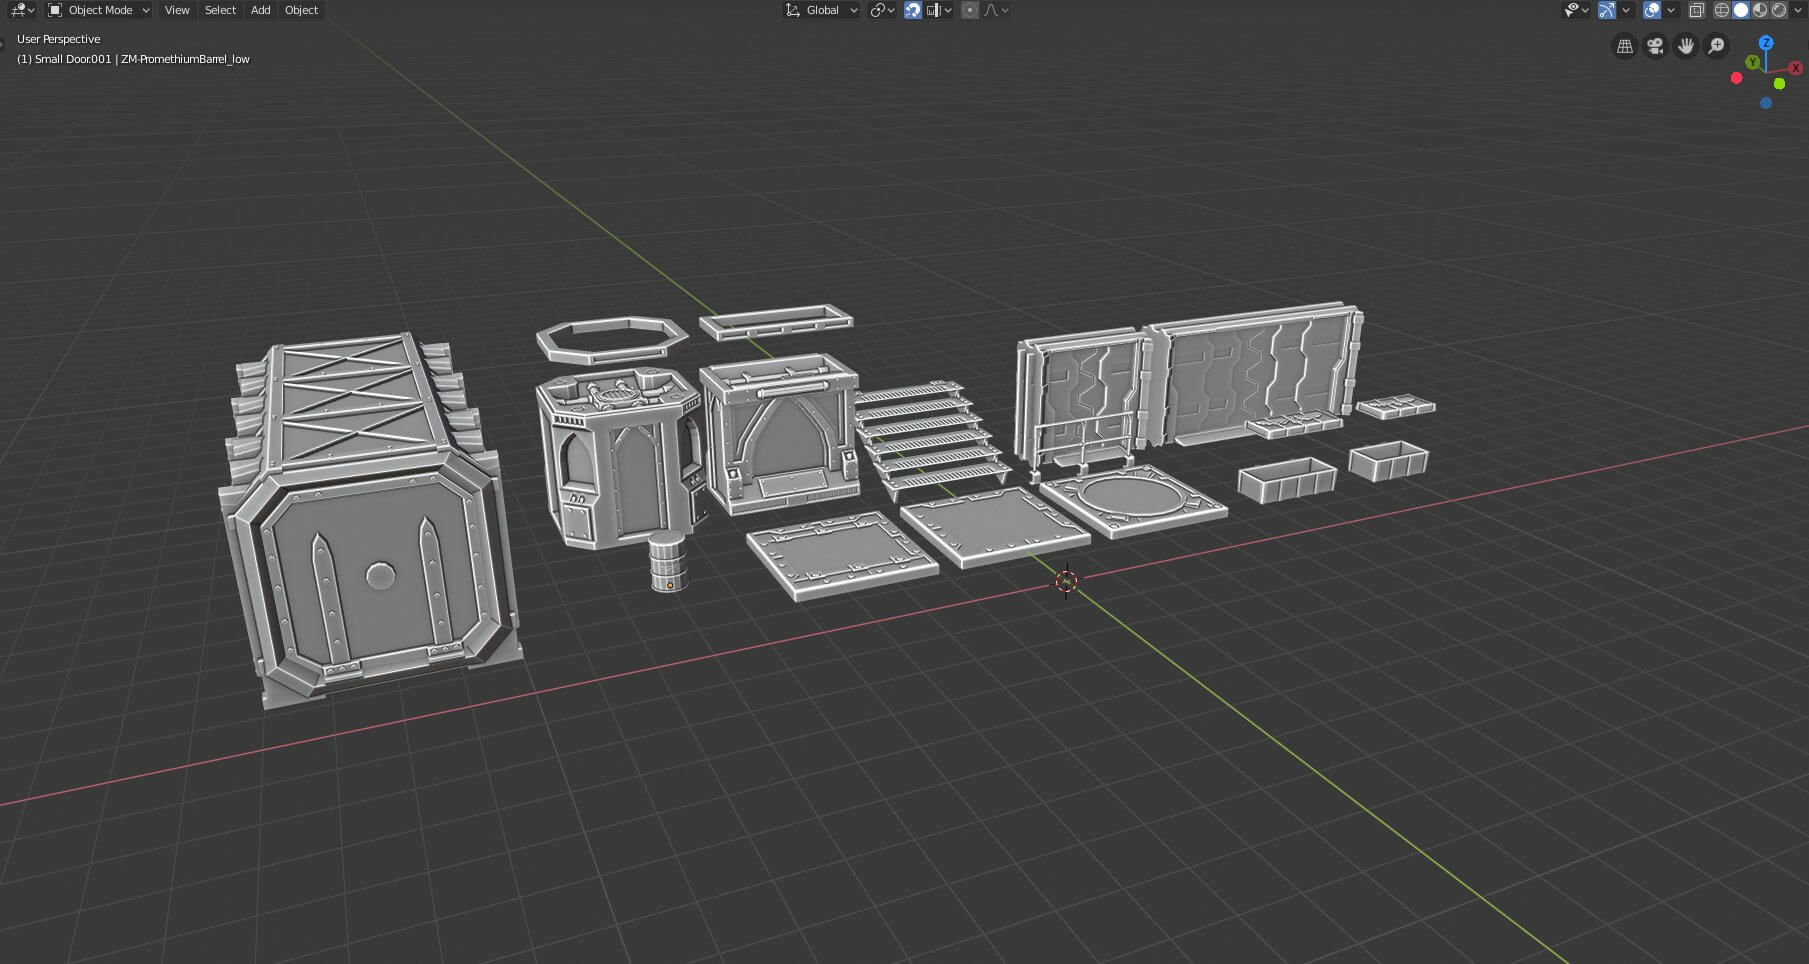
Task: Open proportional editing falloff dropdown
Action: 996,10
